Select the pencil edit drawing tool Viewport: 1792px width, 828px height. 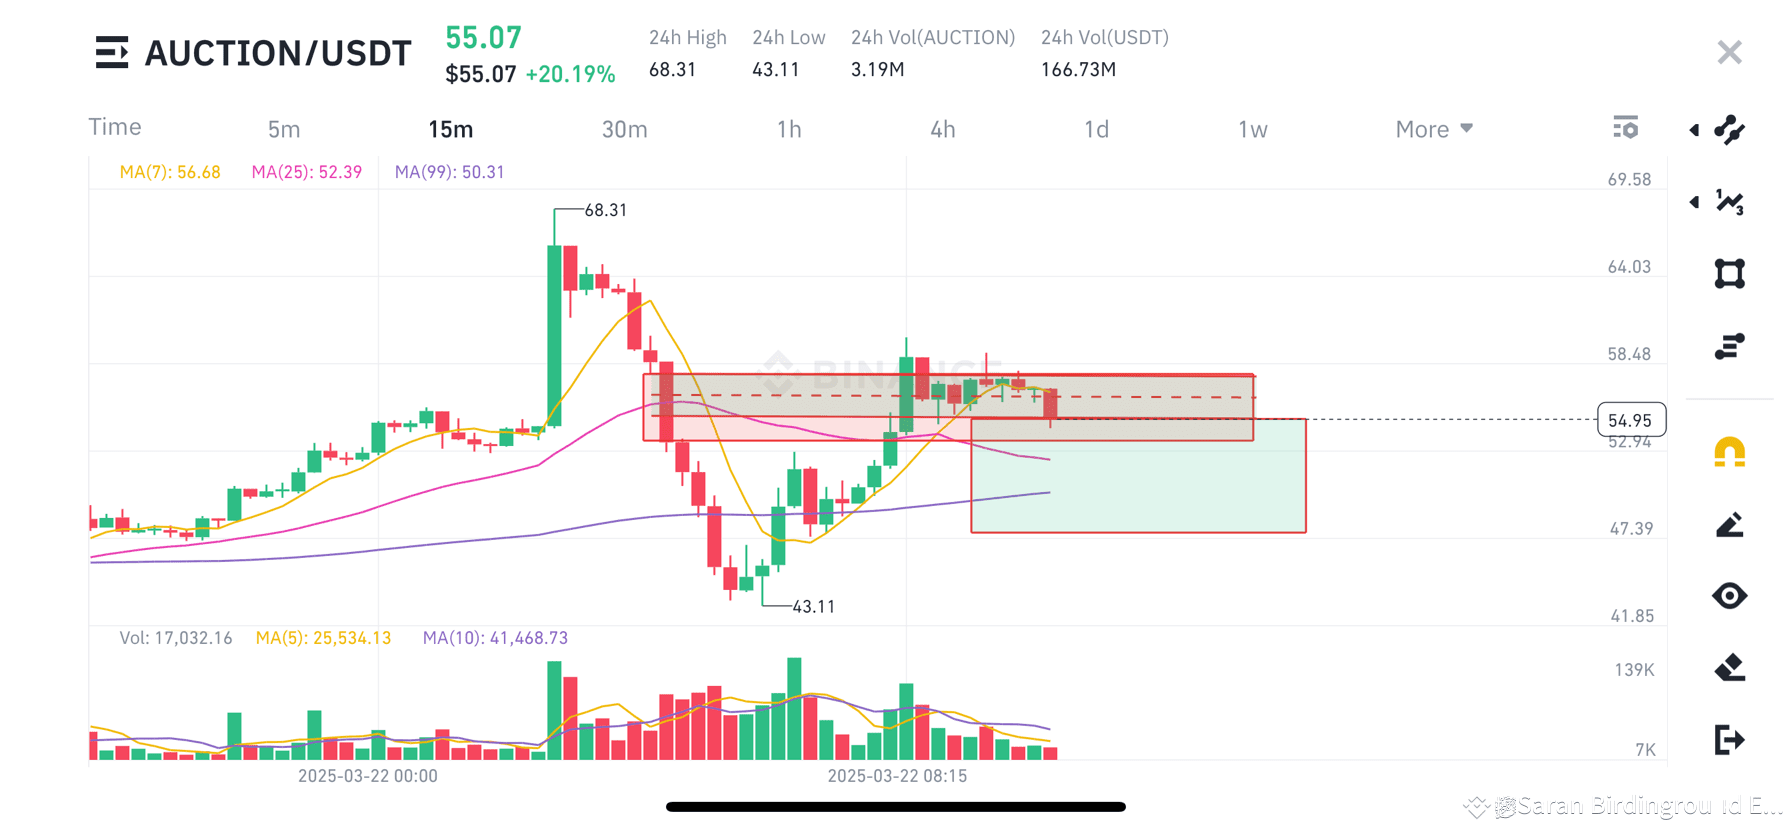[1730, 524]
